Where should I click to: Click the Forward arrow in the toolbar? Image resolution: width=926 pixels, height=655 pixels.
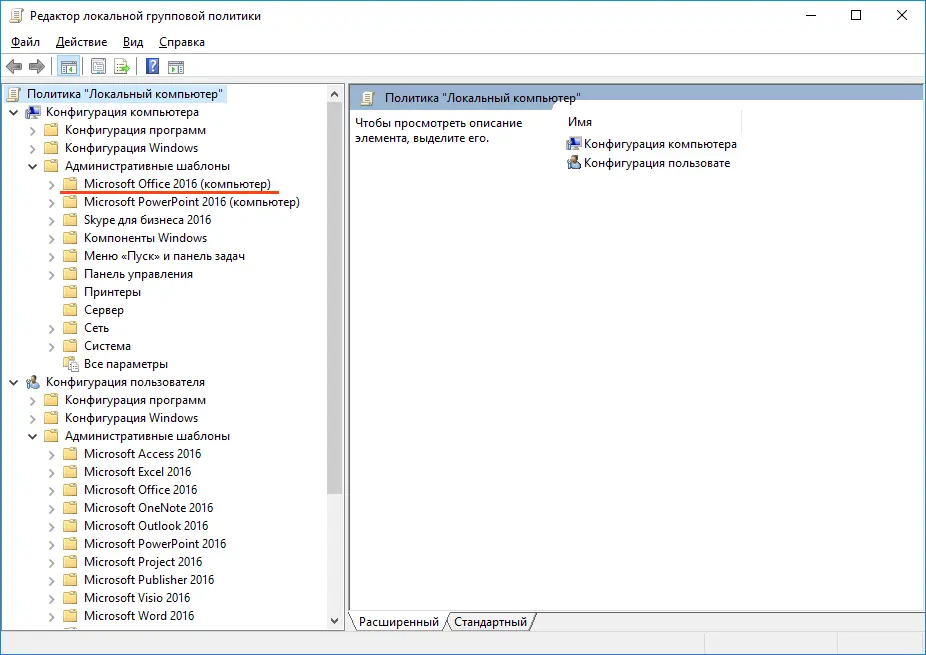tap(37, 67)
